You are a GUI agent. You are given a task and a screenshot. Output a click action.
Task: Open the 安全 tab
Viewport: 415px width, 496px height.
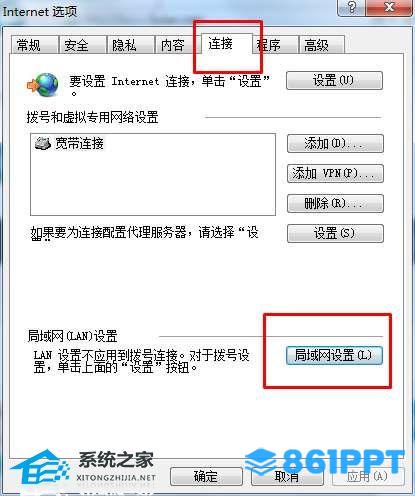click(82, 45)
